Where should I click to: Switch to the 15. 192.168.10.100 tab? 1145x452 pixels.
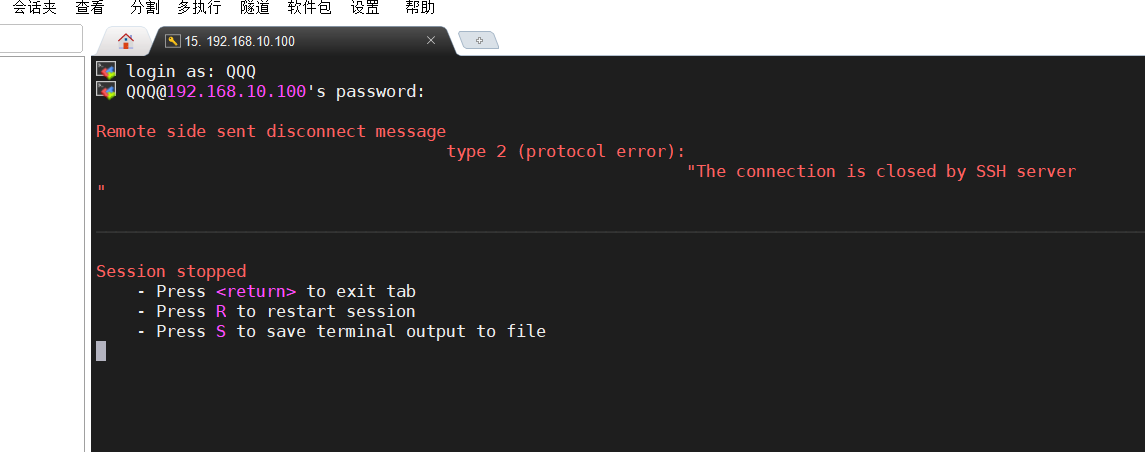coord(240,41)
